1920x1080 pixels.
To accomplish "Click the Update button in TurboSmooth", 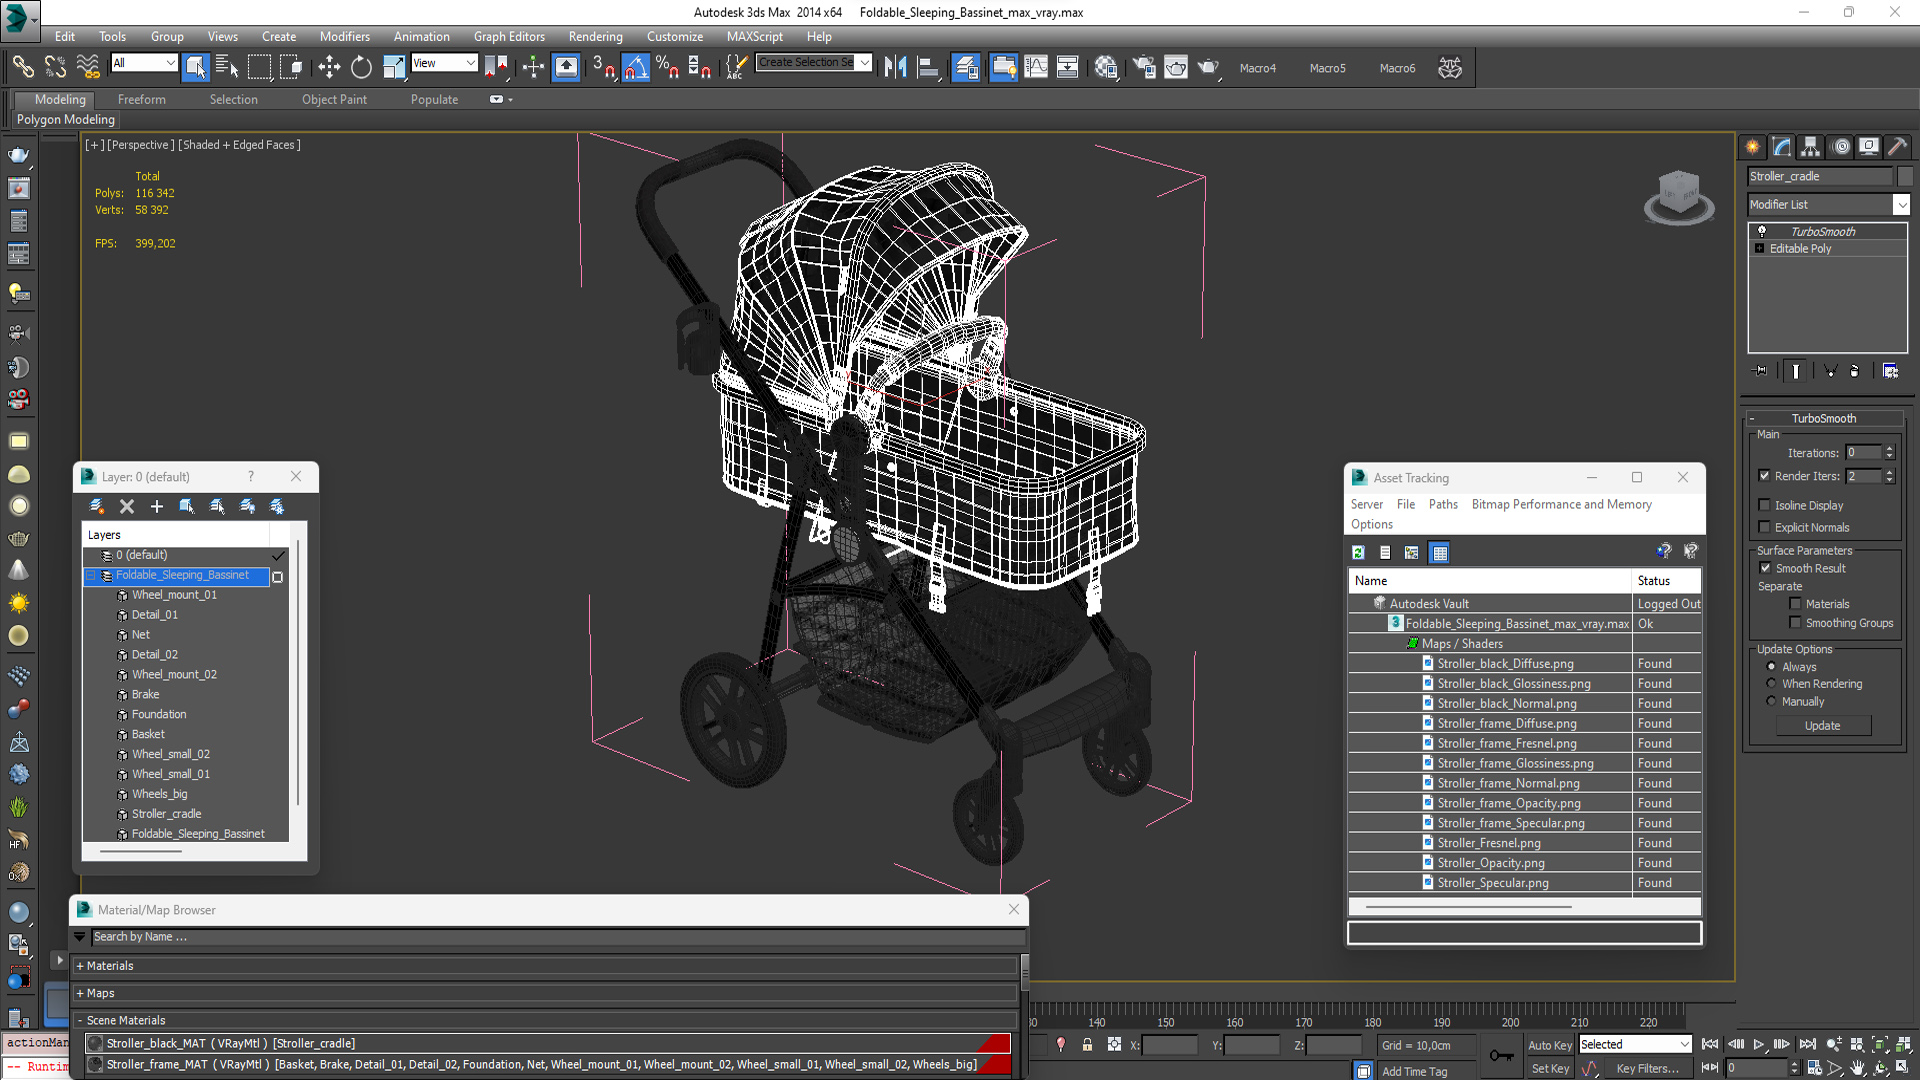I will tap(1824, 725).
